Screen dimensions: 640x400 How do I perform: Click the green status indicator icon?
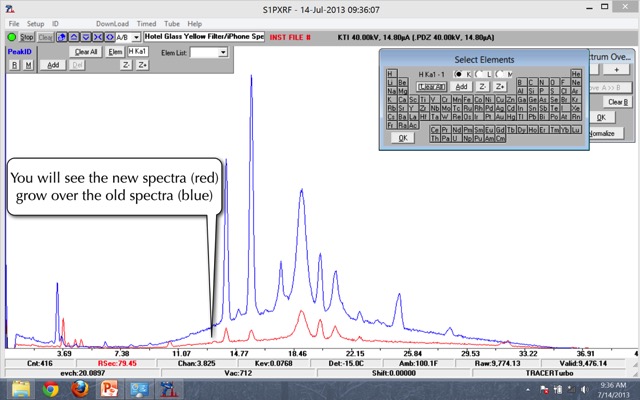[x=10, y=36]
